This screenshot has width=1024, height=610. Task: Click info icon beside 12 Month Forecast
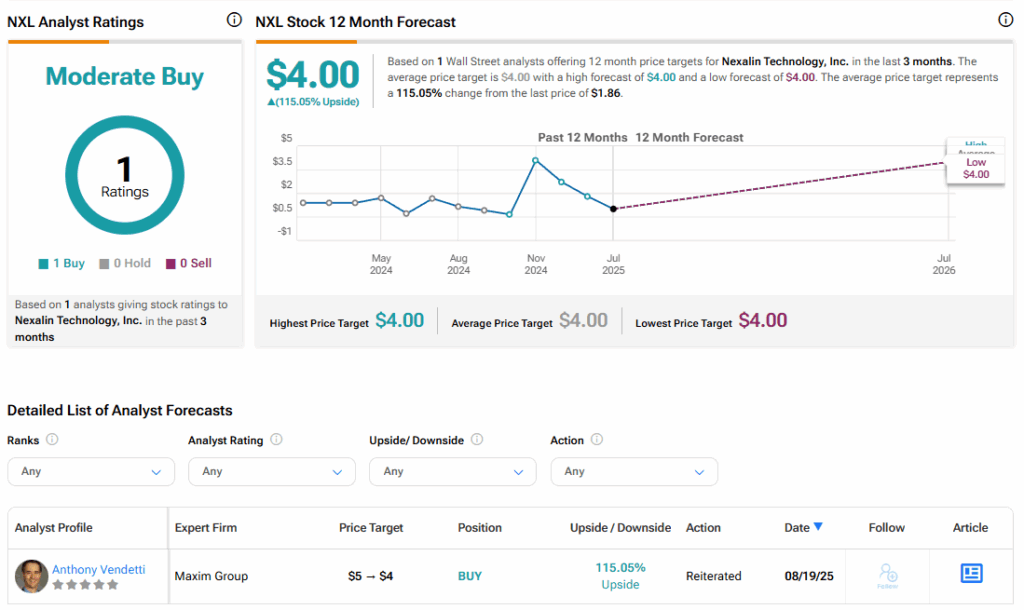[x=1005, y=20]
